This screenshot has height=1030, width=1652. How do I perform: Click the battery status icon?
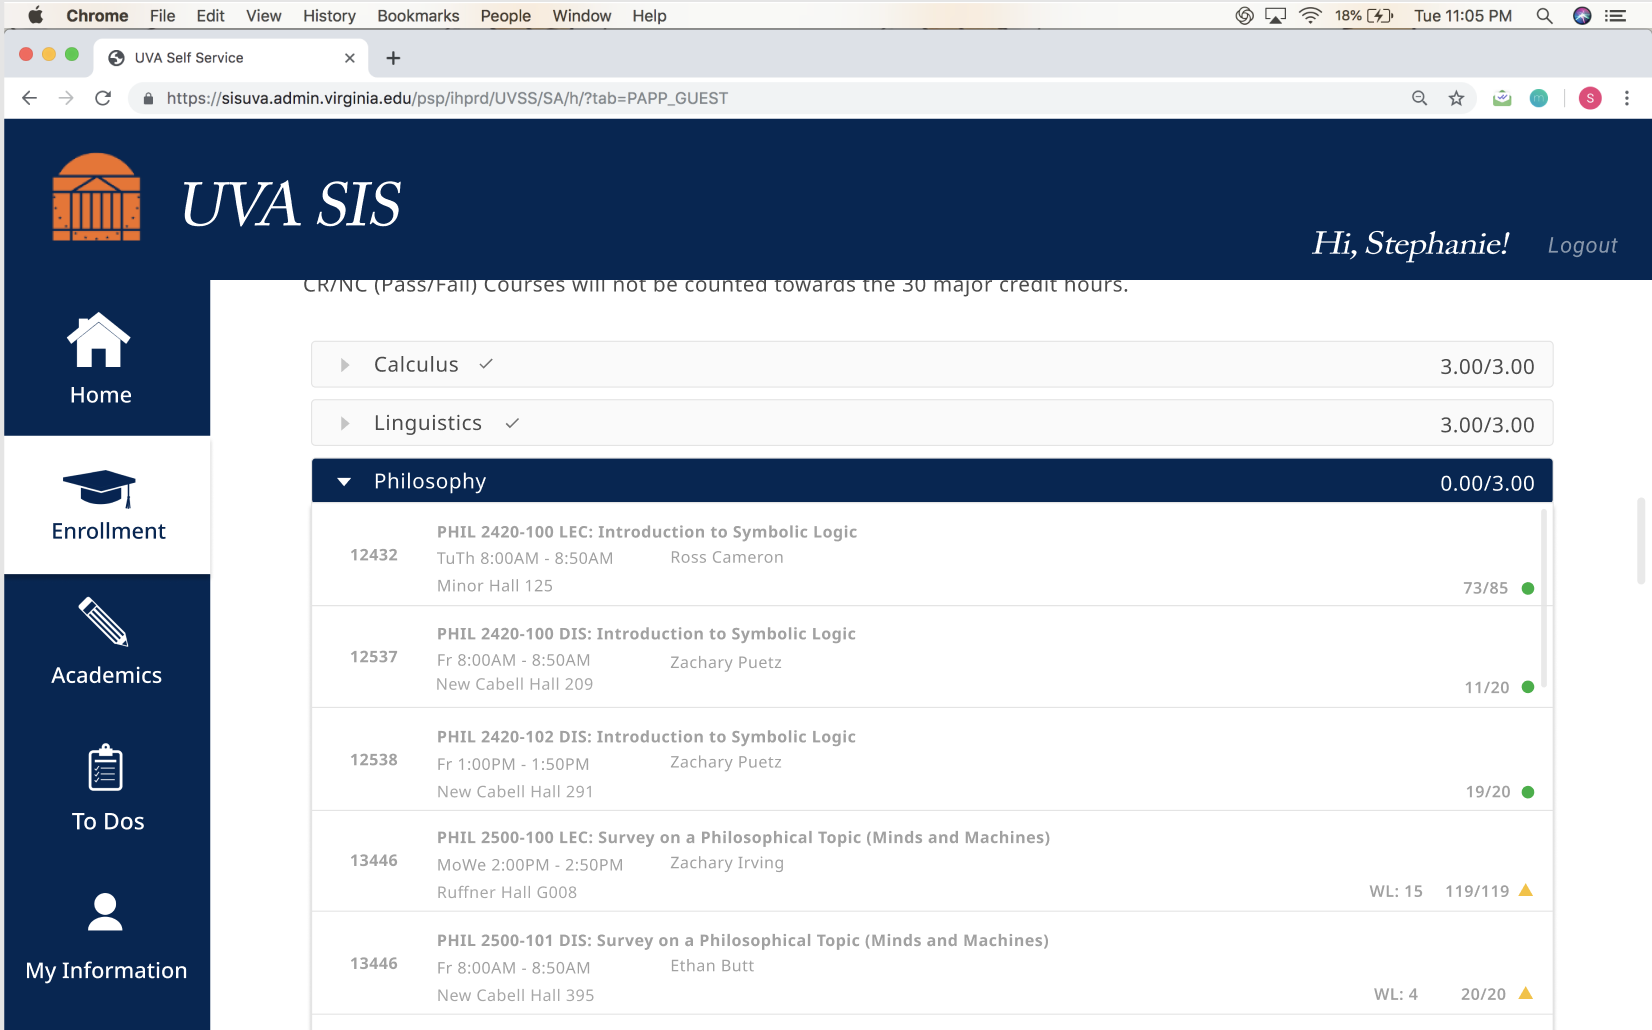pos(1380,16)
